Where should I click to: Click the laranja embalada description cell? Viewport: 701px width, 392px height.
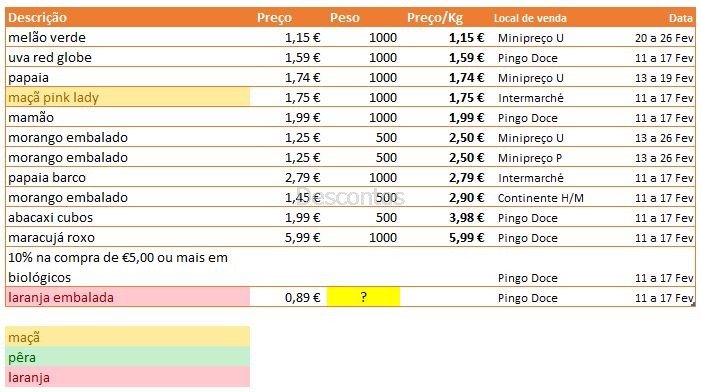click(127, 297)
